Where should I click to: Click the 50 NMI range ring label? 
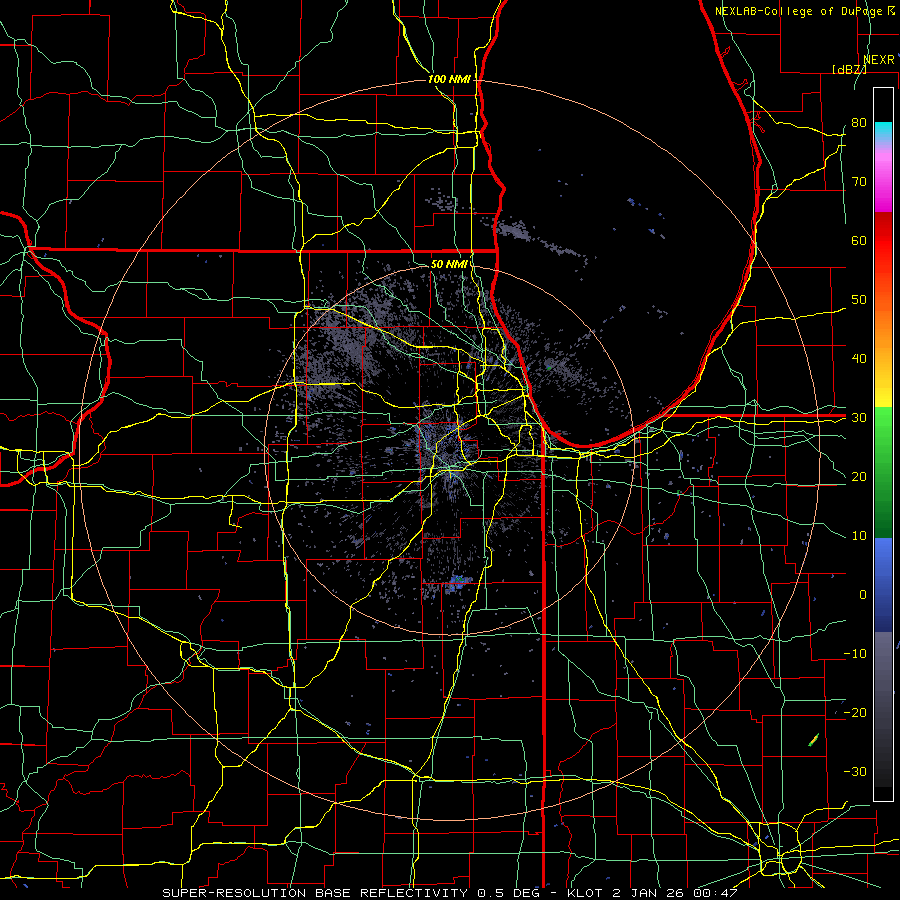[x=448, y=264]
